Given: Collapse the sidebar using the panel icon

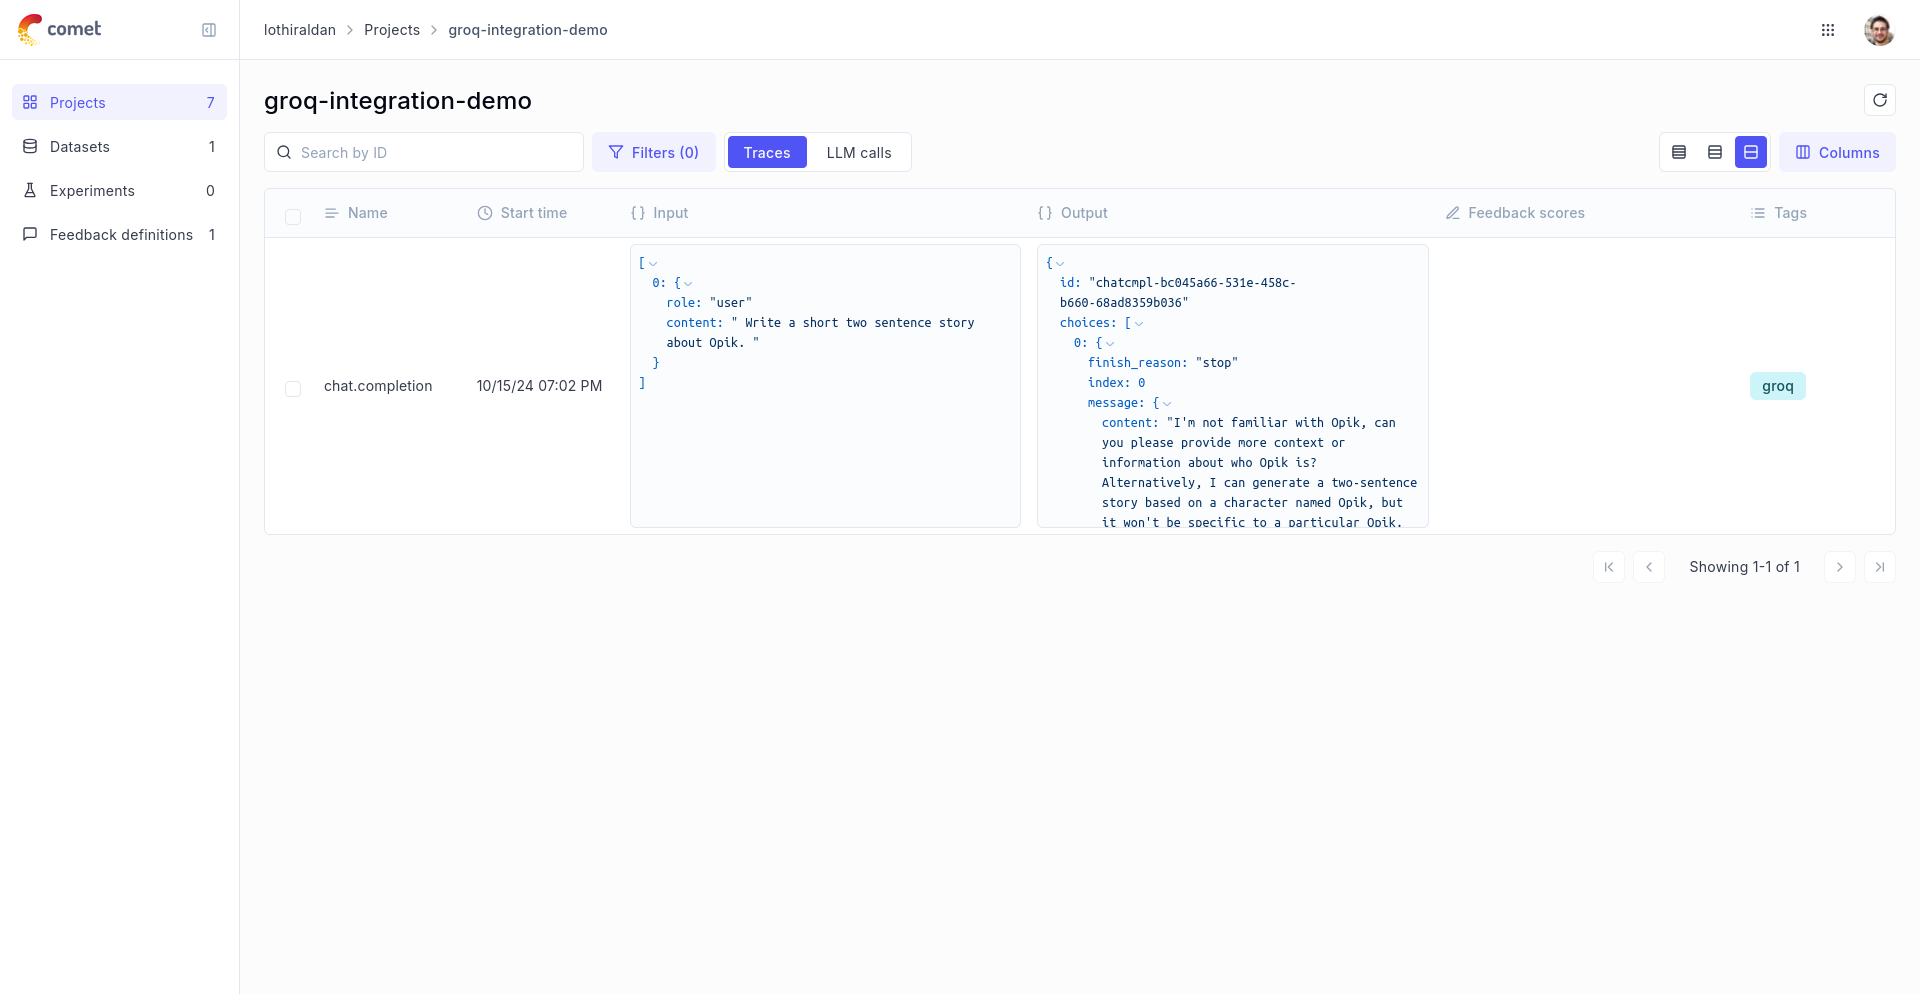Looking at the screenshot, I should coord(209,30).
